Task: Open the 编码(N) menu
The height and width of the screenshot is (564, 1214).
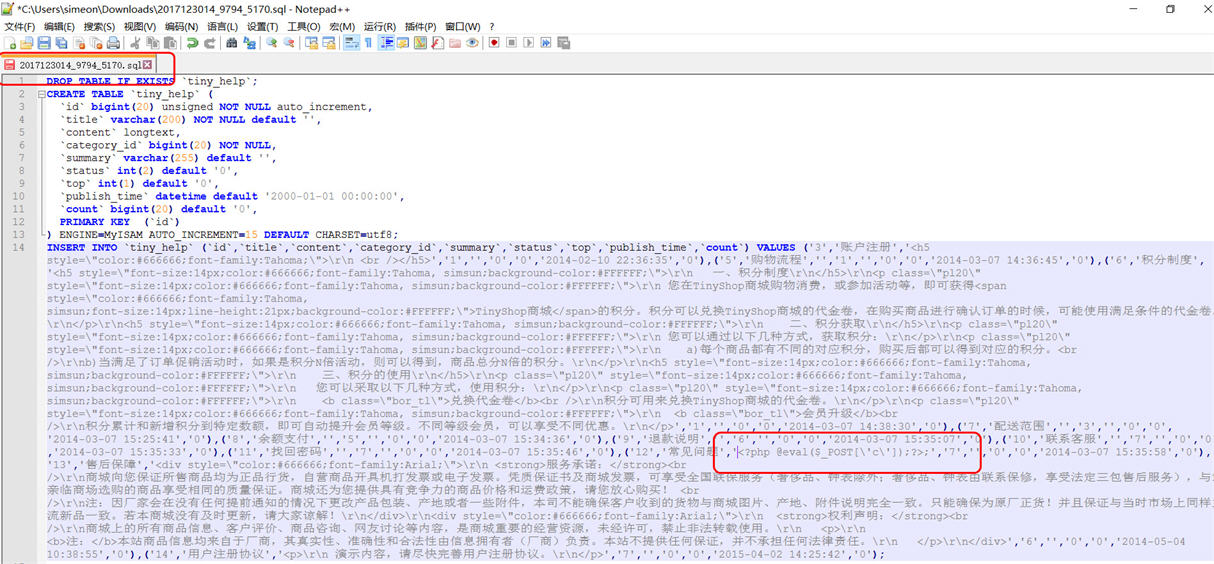Action: [x=181, y=26]
